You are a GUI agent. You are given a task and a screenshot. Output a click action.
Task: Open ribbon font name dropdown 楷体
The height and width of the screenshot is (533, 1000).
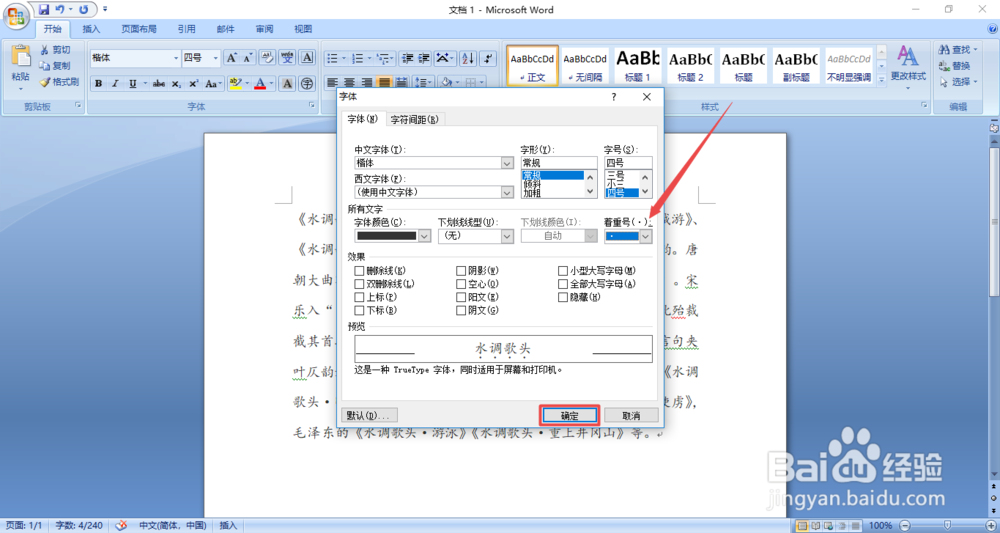176,58
